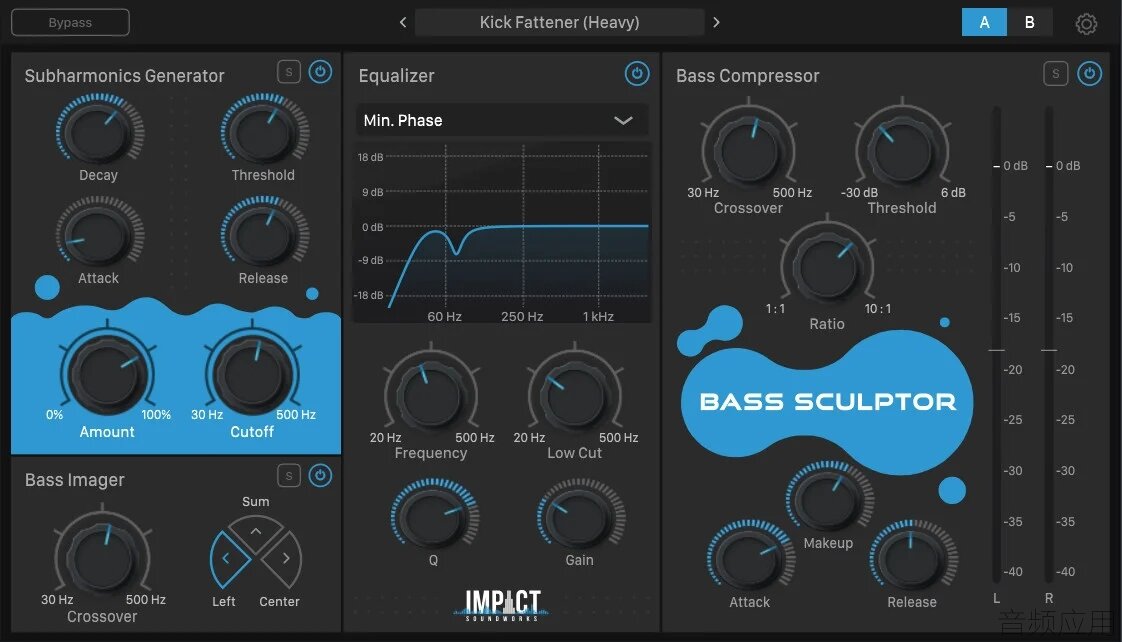This screenshot has width=1122, height=642.
Task: Select the Sum imager mode
Action: 255,533
